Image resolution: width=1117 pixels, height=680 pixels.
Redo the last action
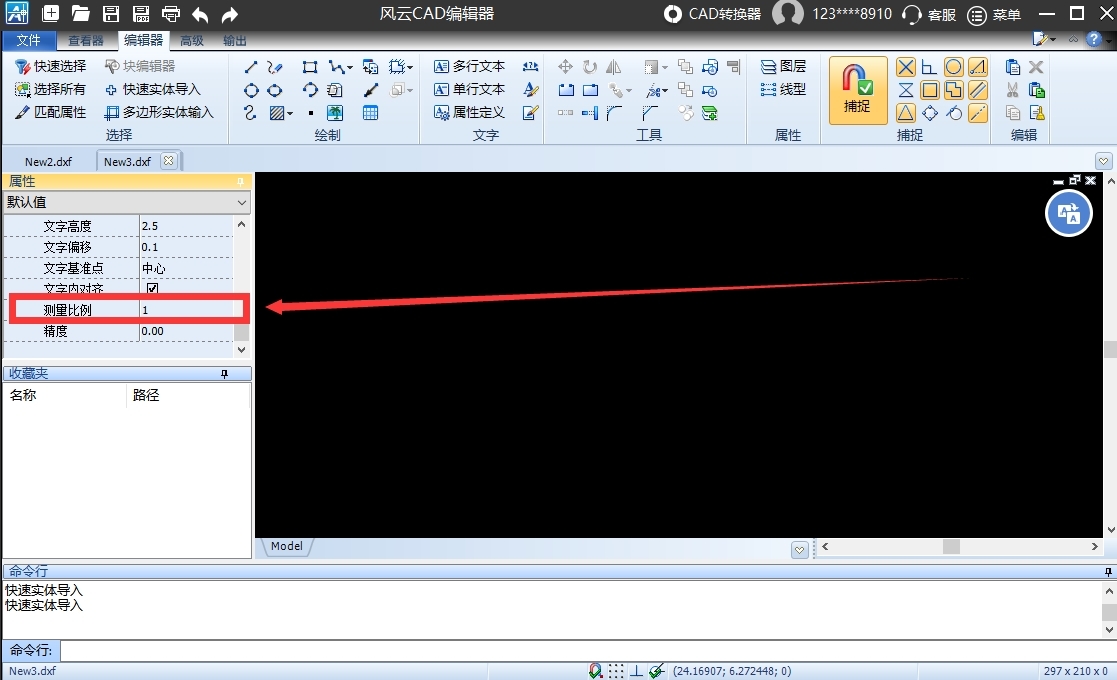pyautogui.click(x=229, y=14)
